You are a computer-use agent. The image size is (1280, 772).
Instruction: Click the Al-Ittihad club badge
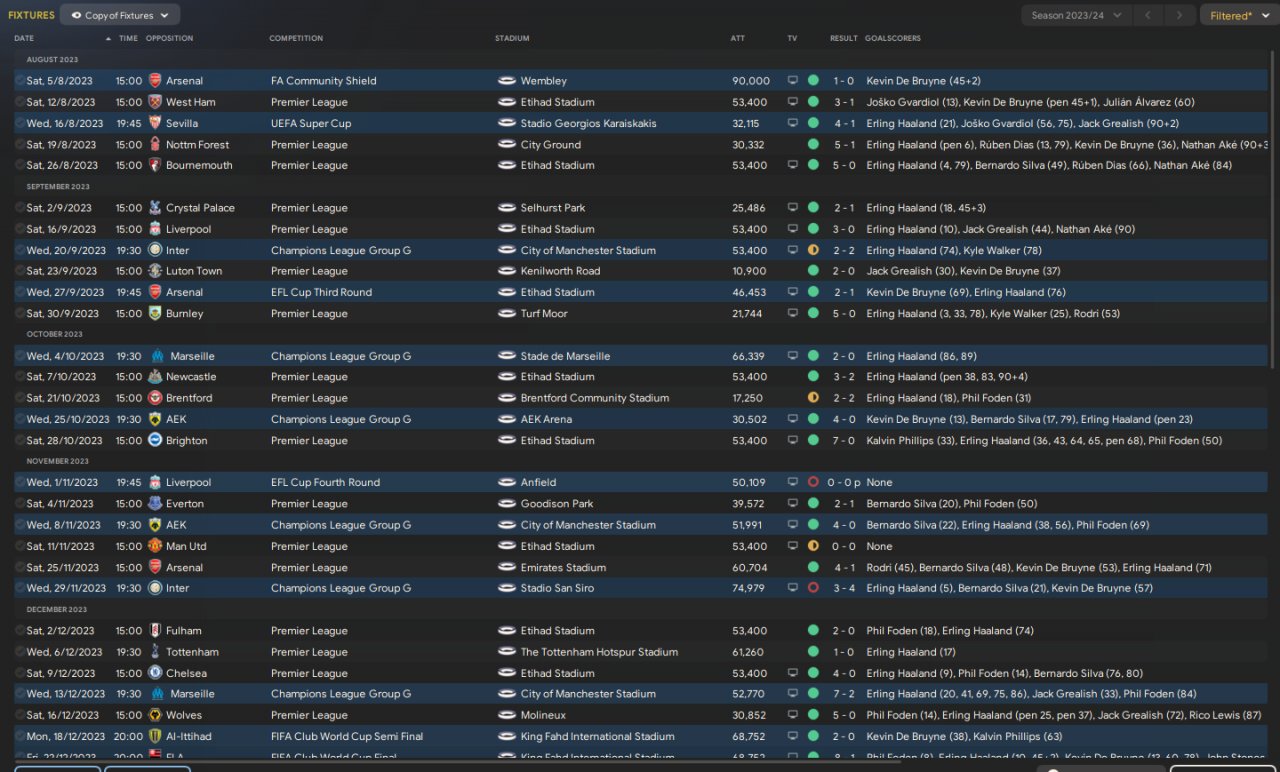click(155, 736)
